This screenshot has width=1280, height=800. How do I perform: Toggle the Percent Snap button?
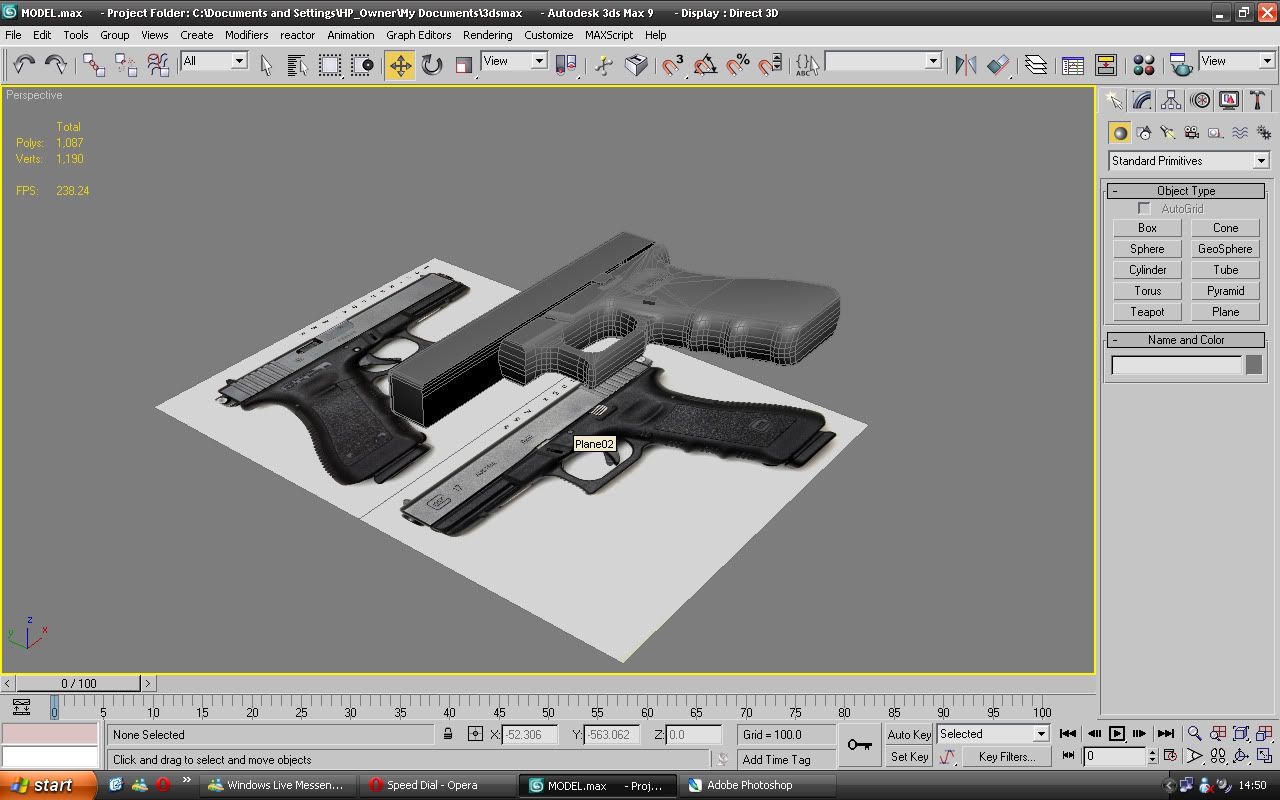737,64
